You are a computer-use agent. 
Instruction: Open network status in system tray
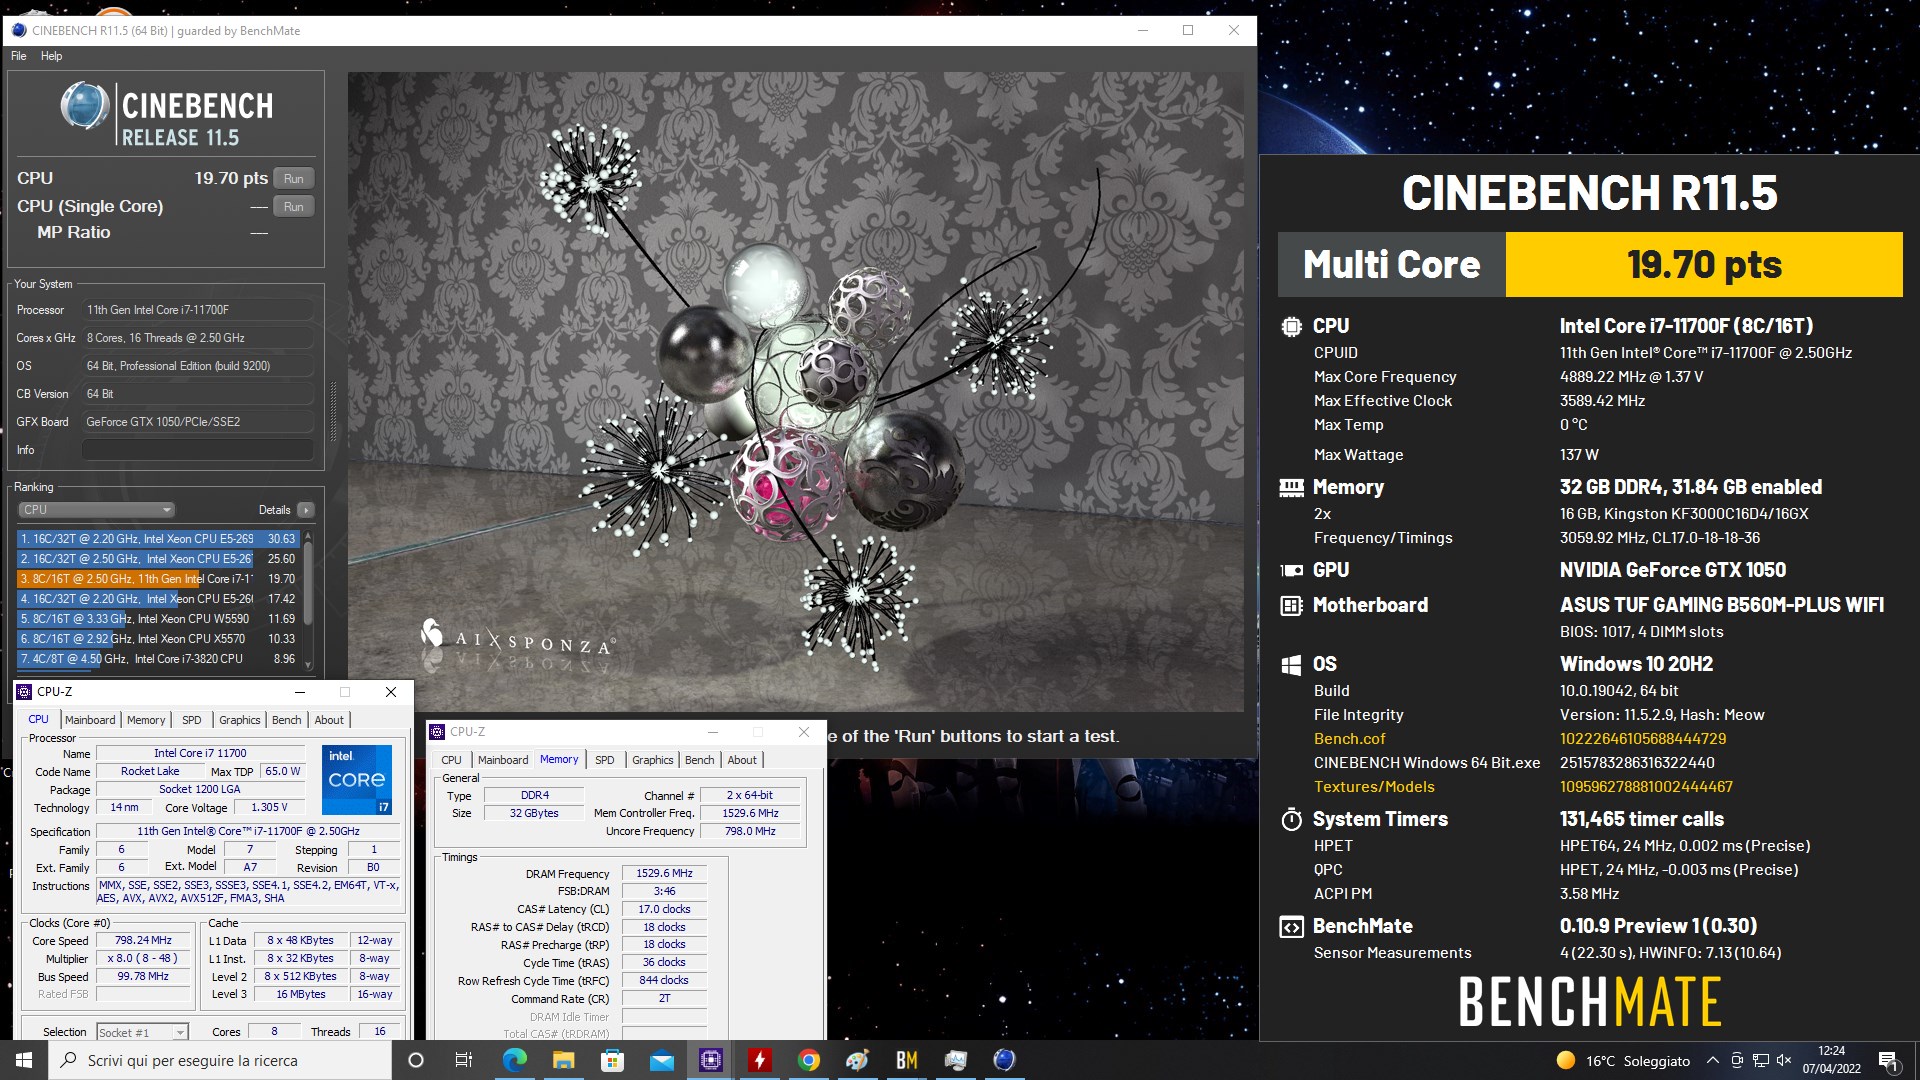(1760, 1060)
